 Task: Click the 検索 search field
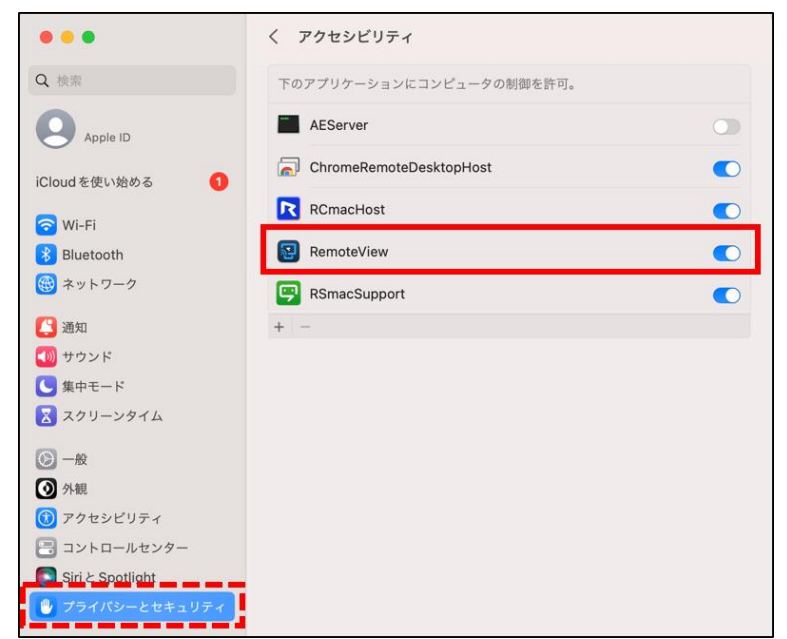click(132, 80)
